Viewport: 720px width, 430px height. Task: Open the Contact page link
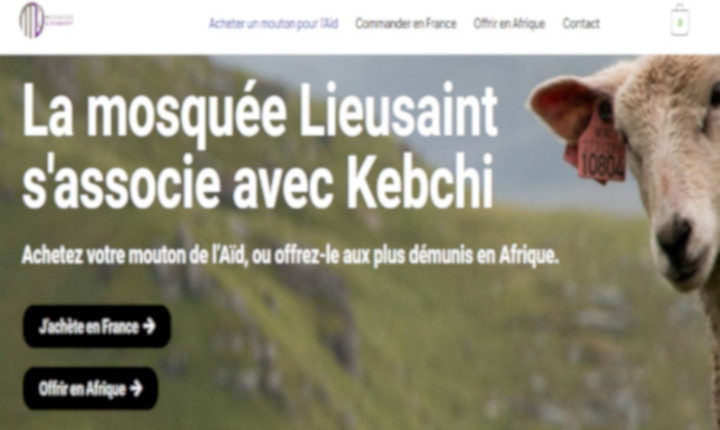click(x=581, y=23)
